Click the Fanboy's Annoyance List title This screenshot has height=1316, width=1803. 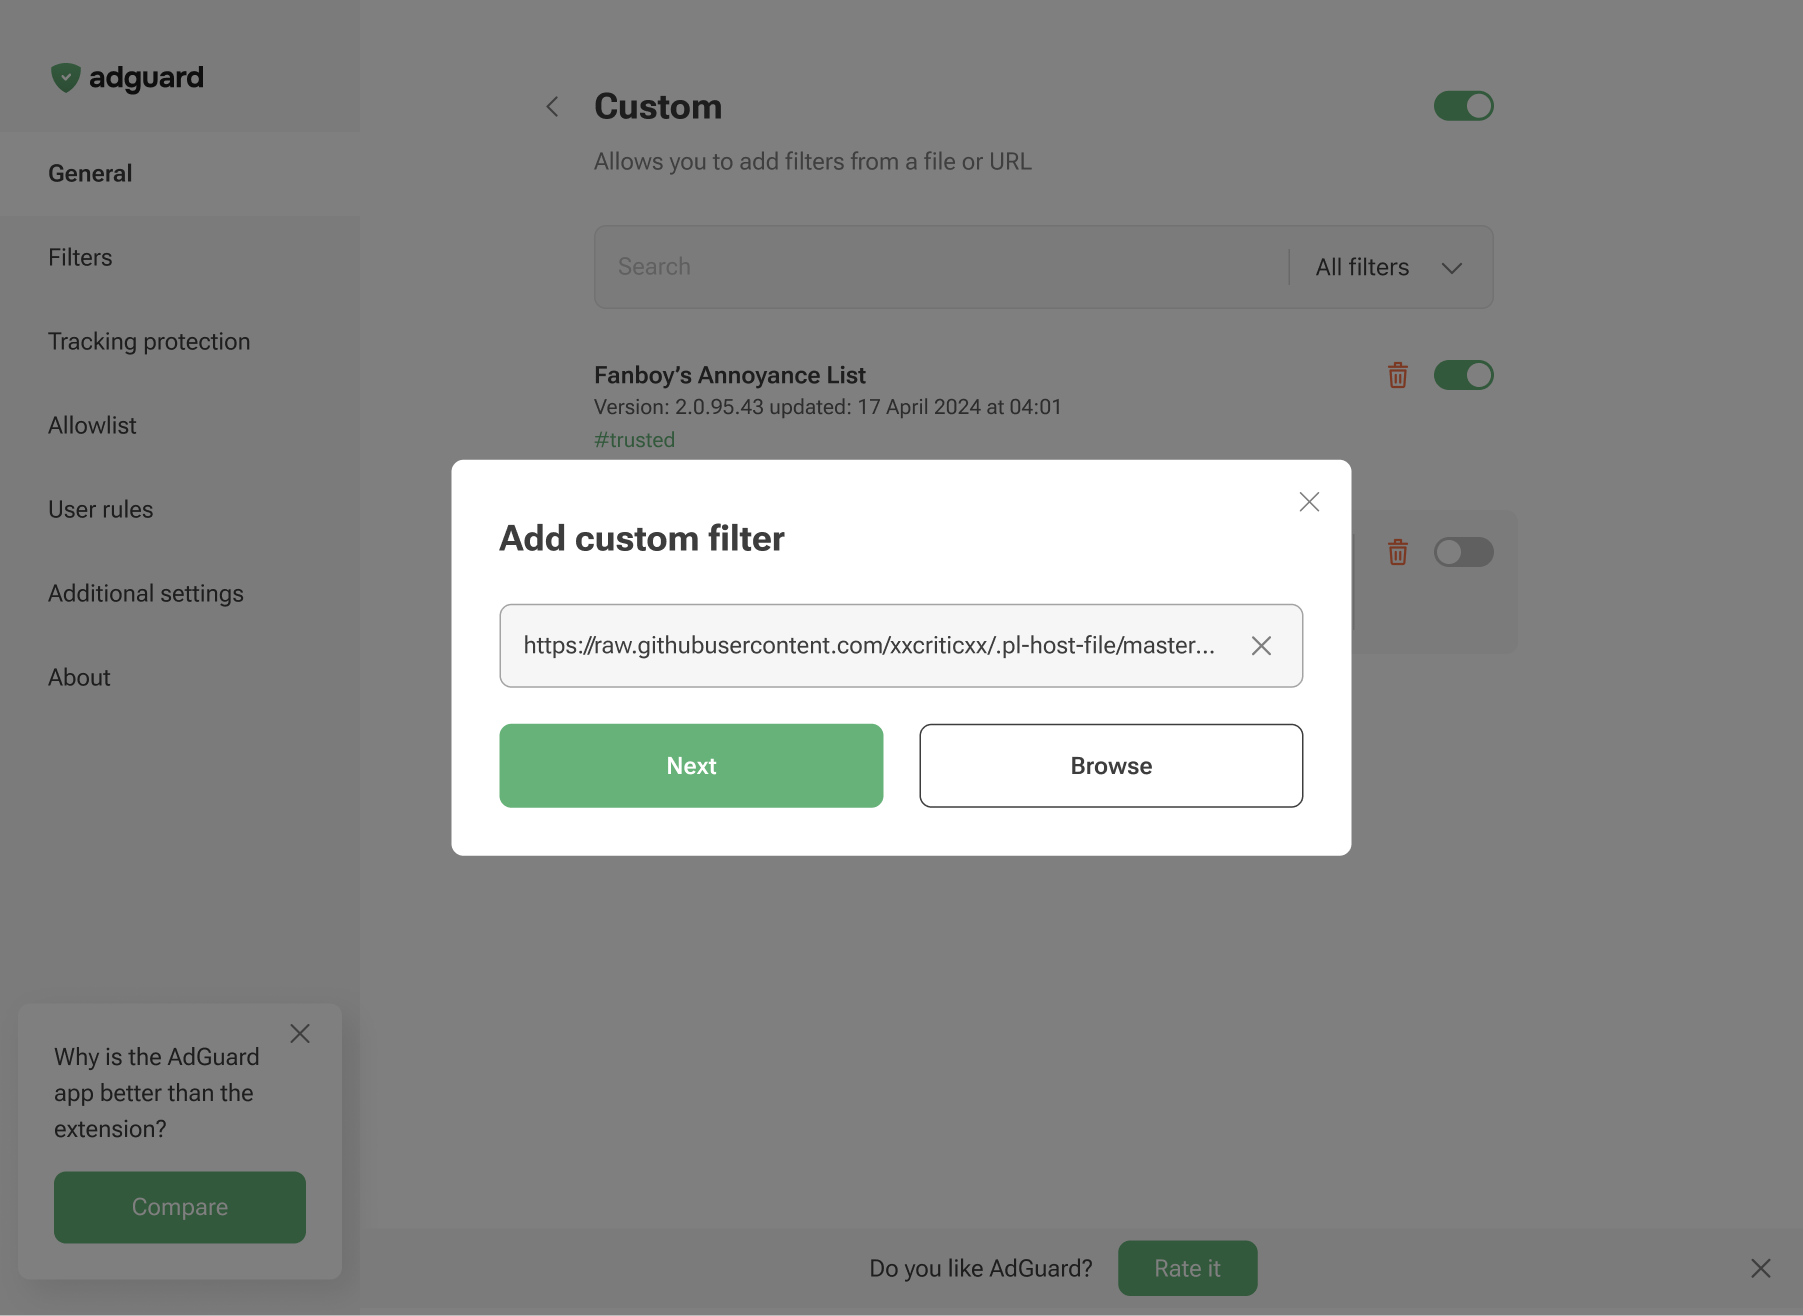[x=730, y=375]
